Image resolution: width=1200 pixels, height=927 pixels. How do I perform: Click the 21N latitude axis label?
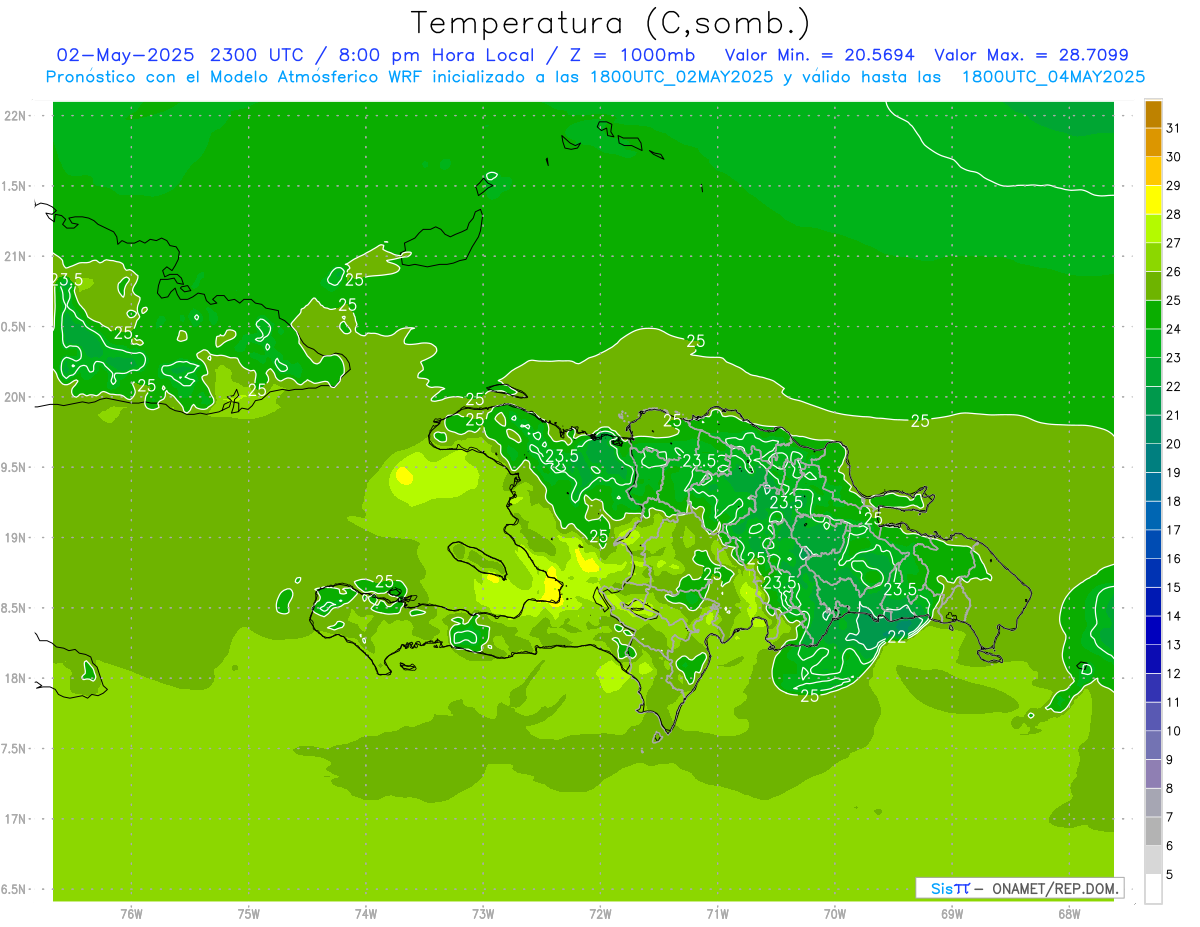pos(17,257)
